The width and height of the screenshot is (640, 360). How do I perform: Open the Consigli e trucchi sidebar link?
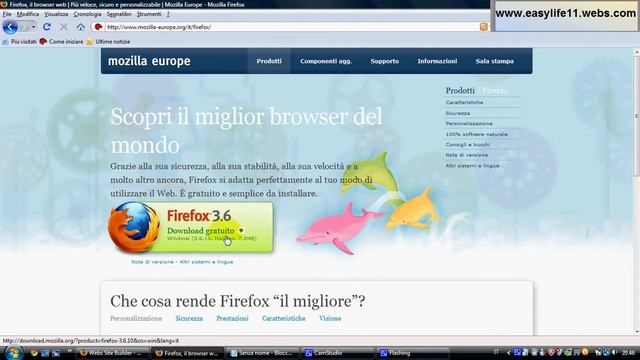pyautogui.click(x=468, y=144)
